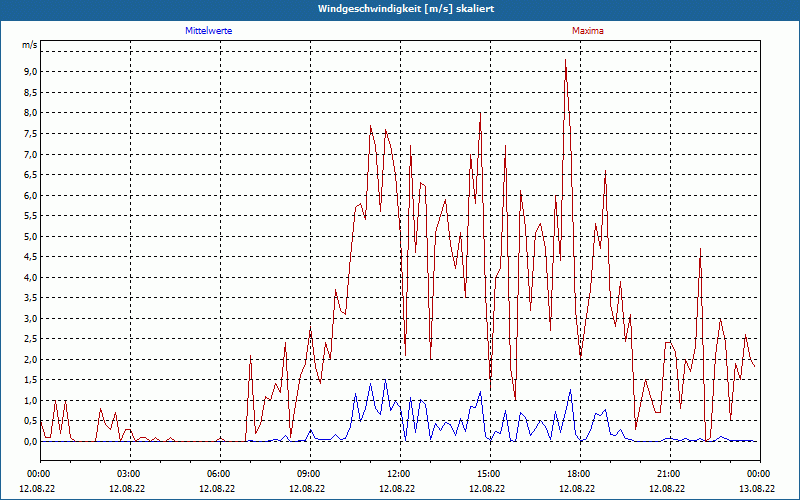Viewport: 800px width, 500px height.
Task: Click the '21:00' time axis label
Action: coord(670,474)
